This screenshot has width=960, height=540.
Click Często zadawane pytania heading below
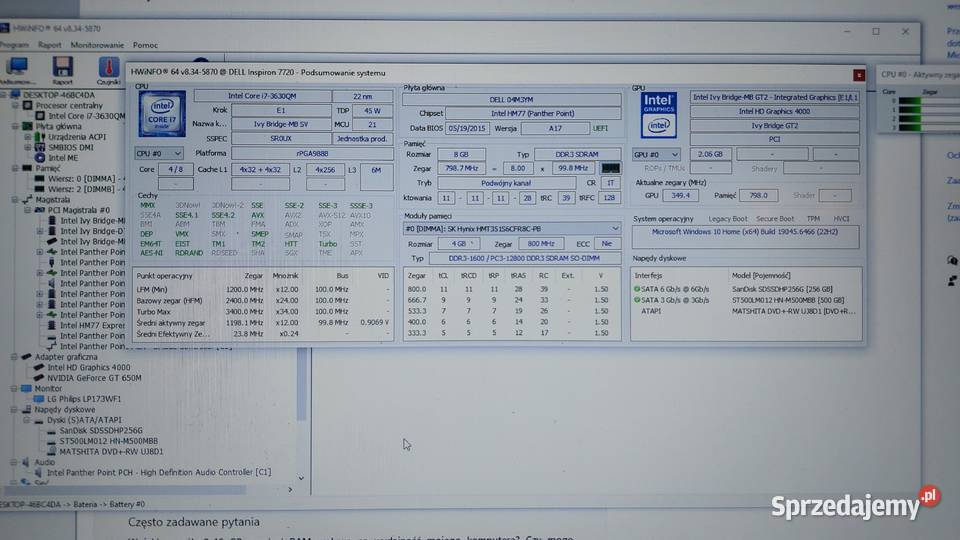pyautogui.click(x=193, y=522)
